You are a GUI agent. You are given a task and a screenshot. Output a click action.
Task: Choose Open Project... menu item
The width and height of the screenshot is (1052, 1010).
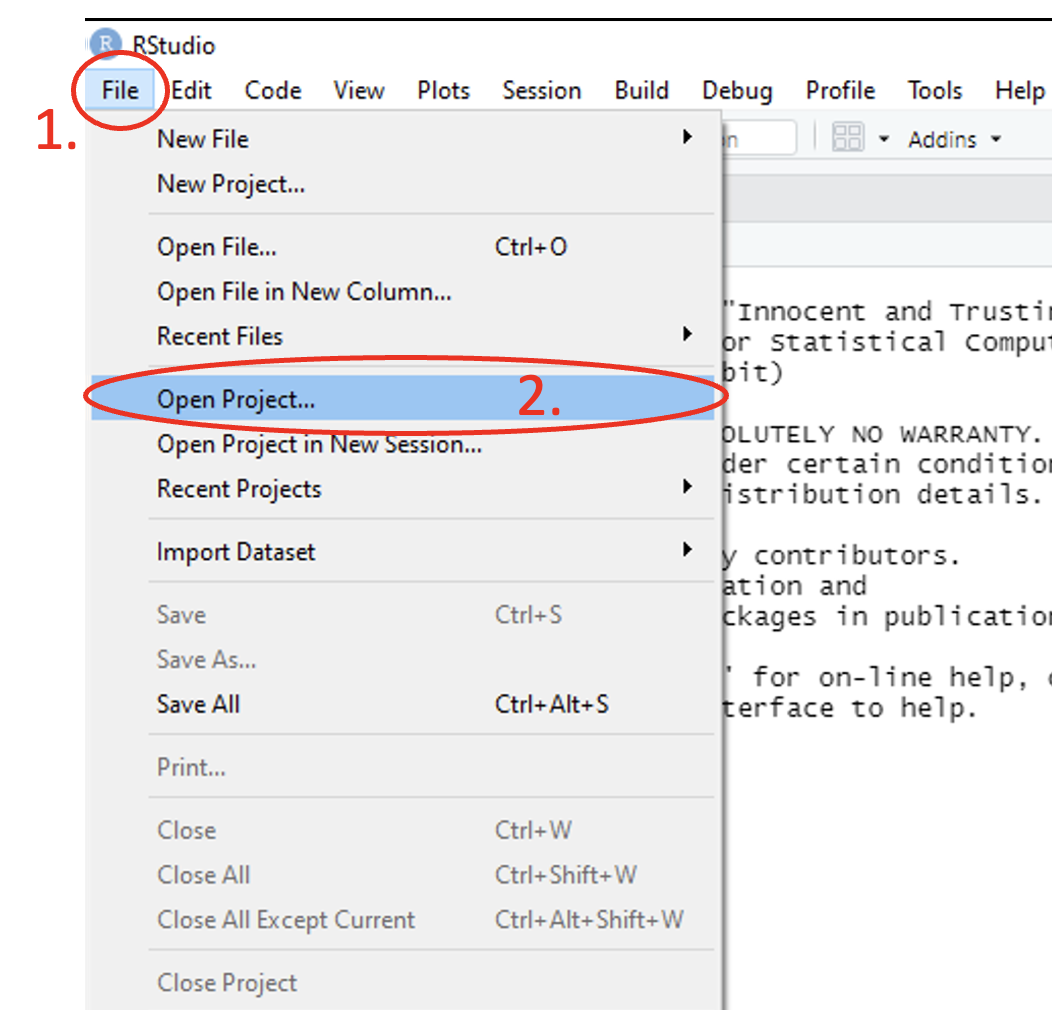(x=403, y=399)
